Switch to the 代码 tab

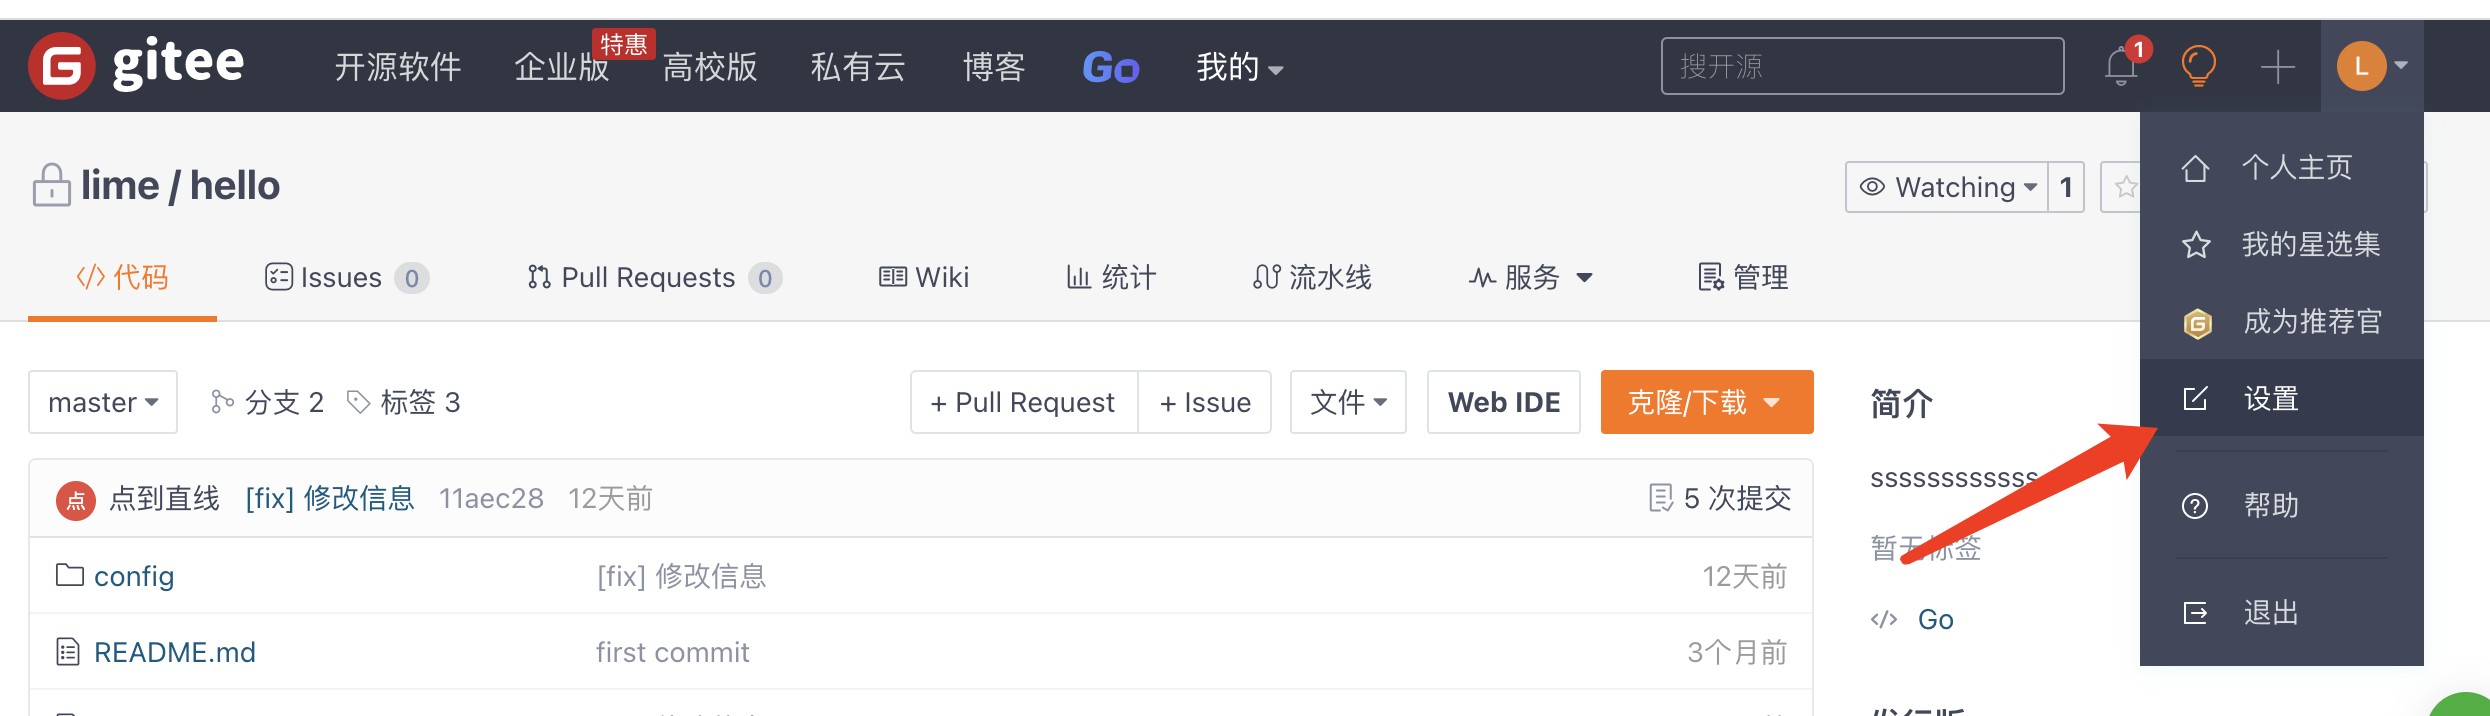click(x=122, y=277)
